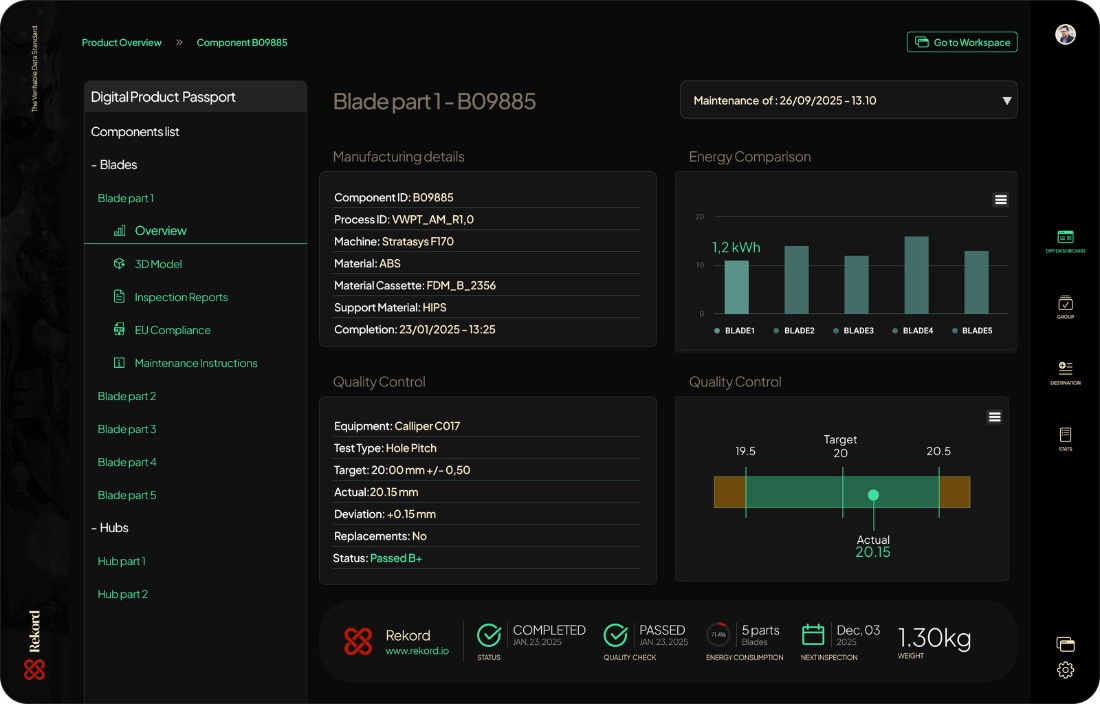Image resolution: width=1100 pixels, height=704 pixels.
Task: Open Inspection Reports section
Action: (181, 297)
